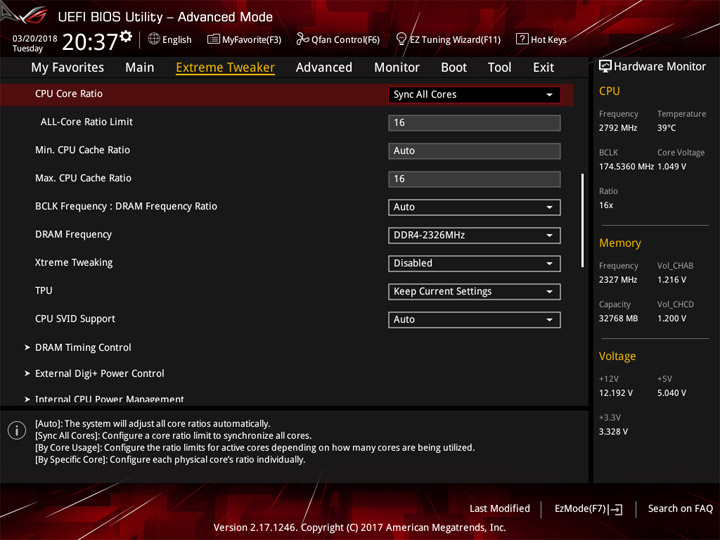Click the information circle icon

[x=17, y=431]
